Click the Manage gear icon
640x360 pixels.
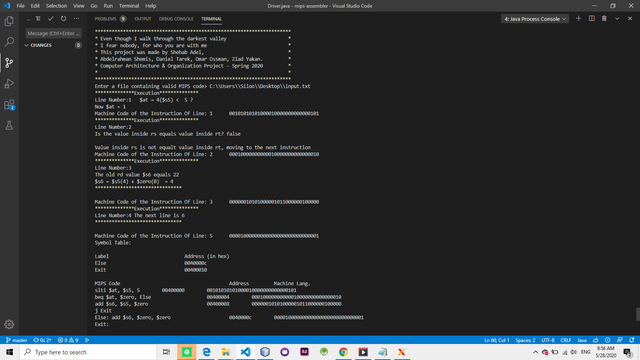(9, 324)
